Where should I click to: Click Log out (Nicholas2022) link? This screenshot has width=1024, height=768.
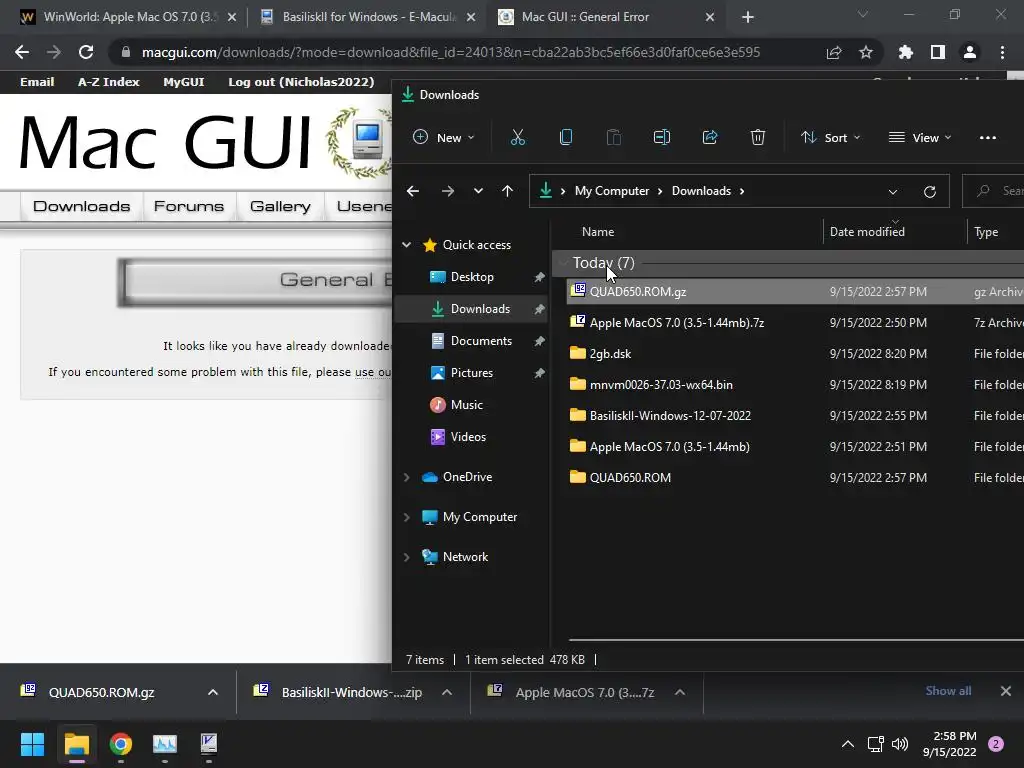[301, 82]
